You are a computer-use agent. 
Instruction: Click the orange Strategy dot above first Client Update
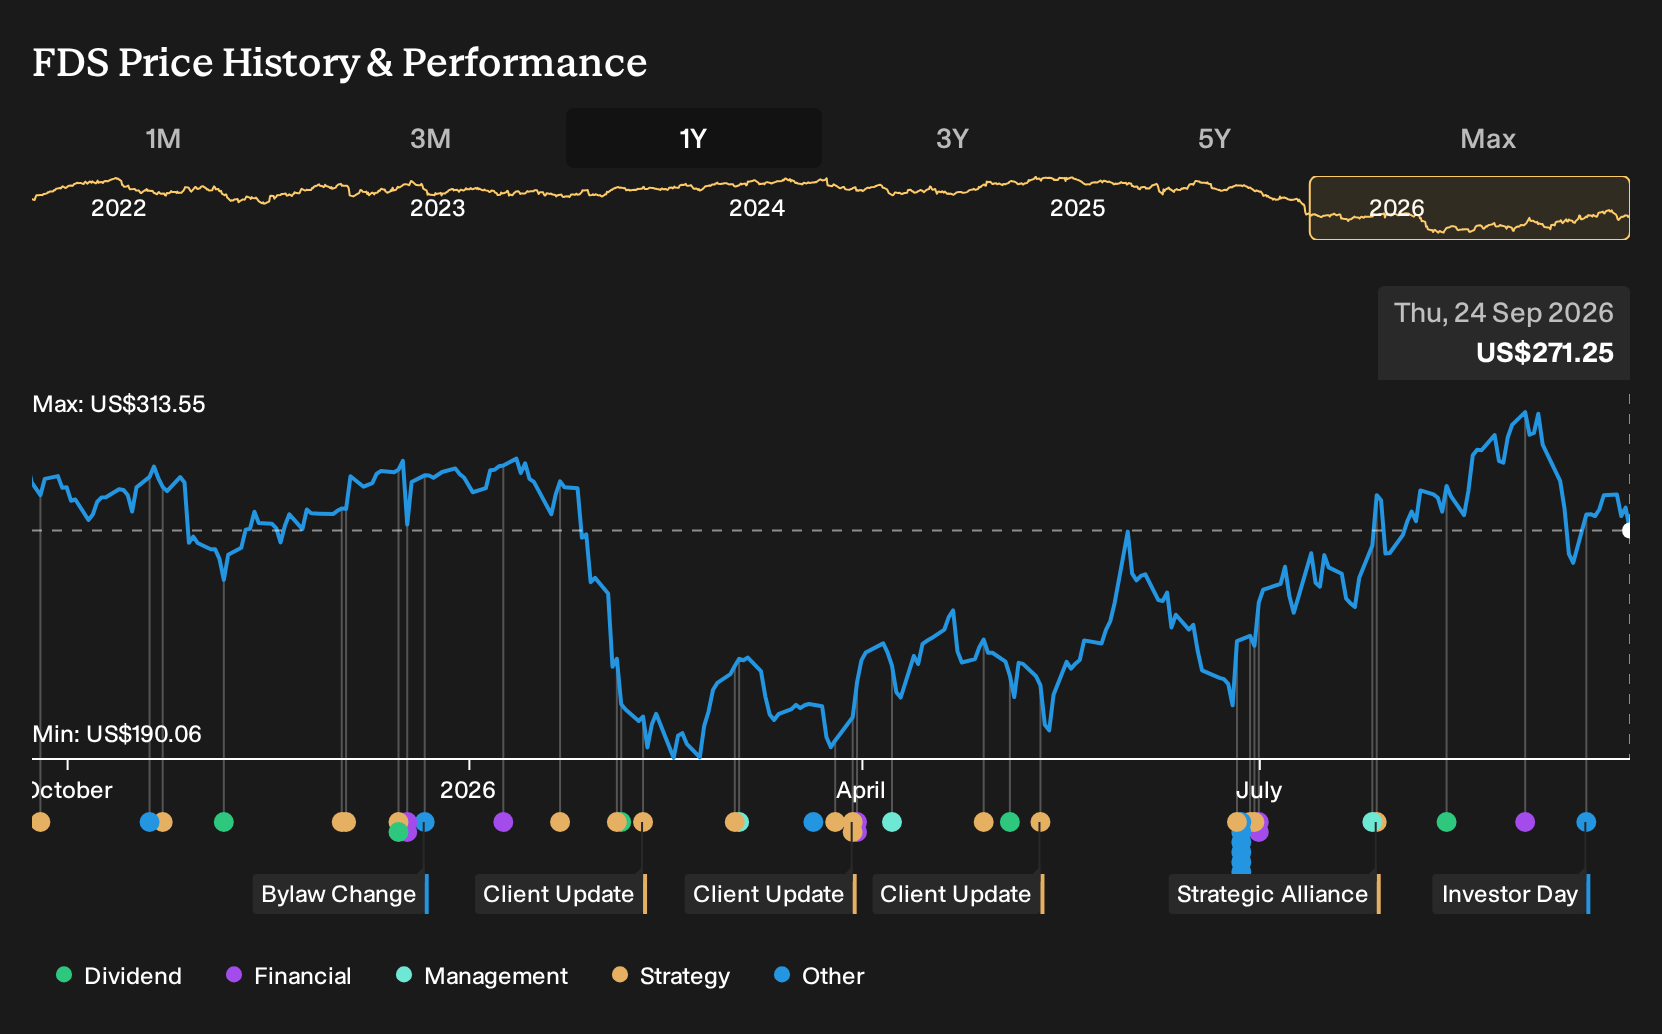coord(643,822)
